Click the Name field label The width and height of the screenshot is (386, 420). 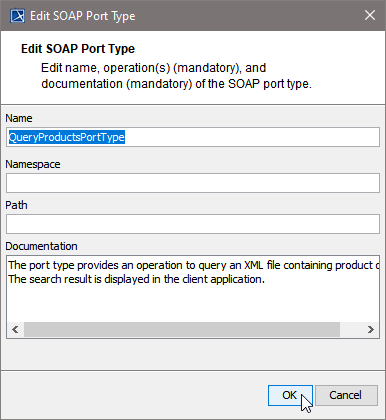coord(19,118)
